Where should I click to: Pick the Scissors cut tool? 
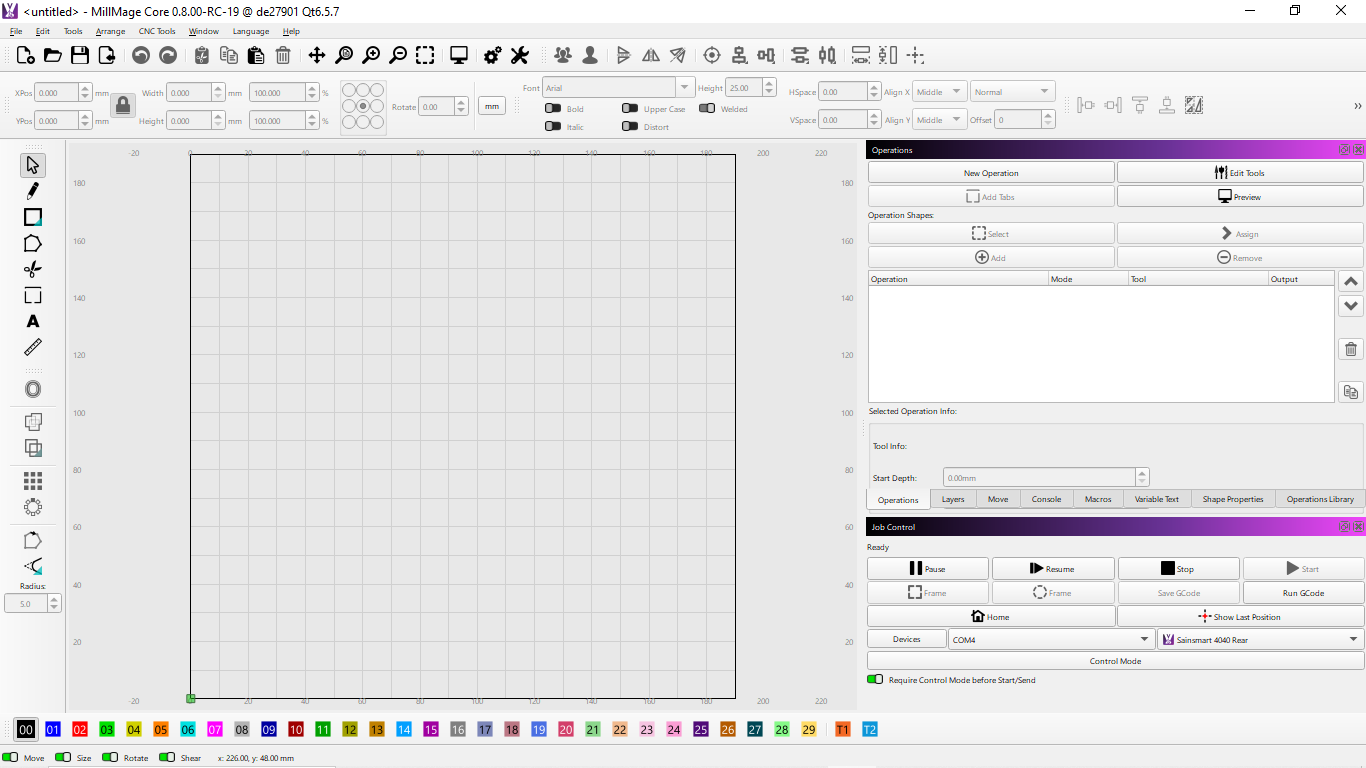pos(33,269)
